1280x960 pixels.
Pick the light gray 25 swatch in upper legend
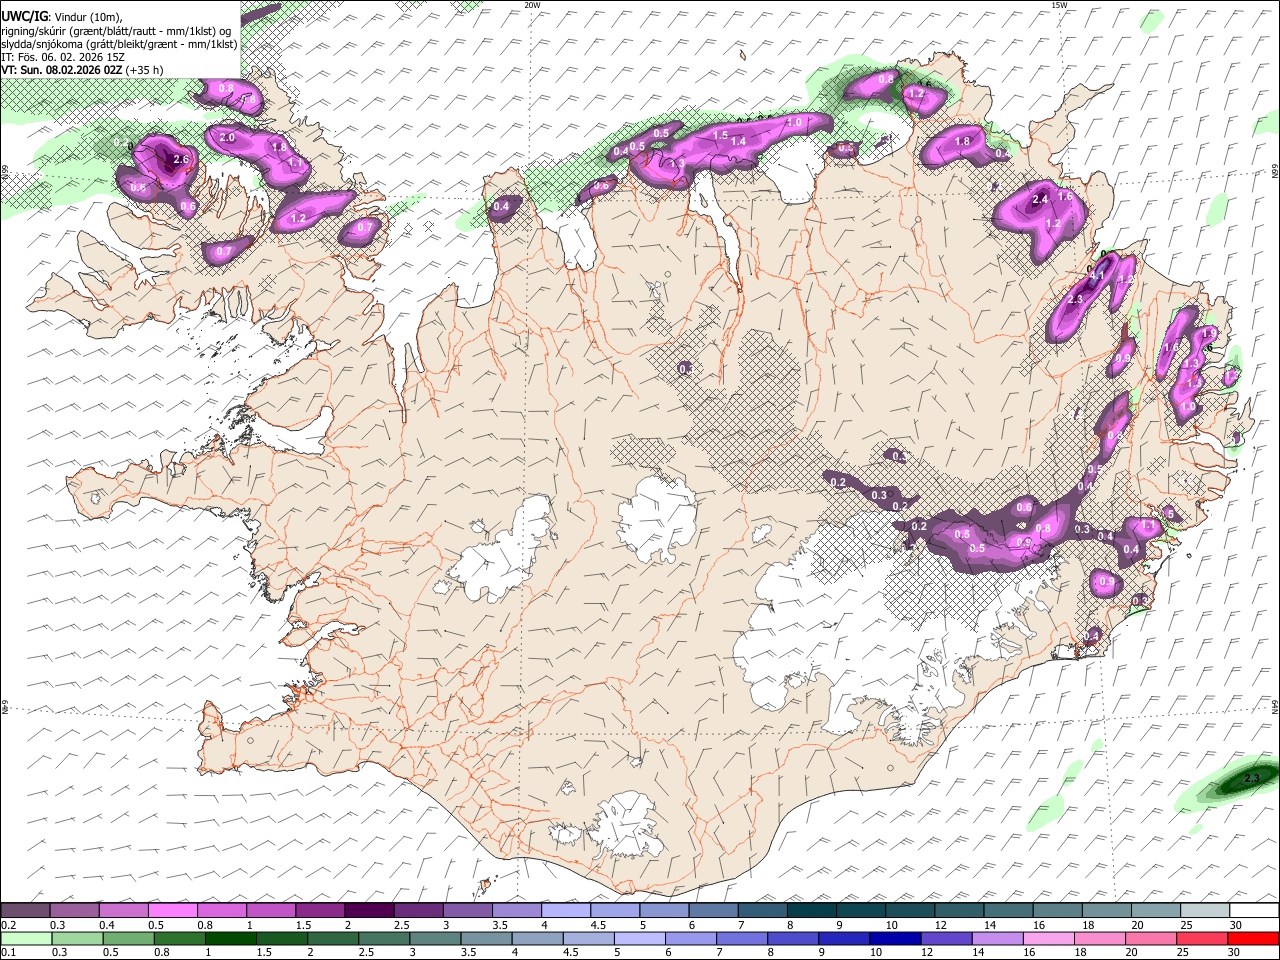coord(1205,910)
